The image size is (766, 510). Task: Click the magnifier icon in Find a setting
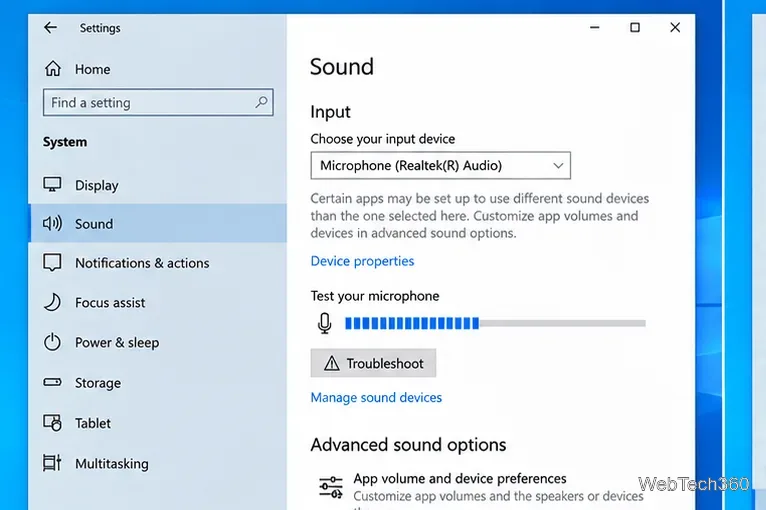(261, 102)
